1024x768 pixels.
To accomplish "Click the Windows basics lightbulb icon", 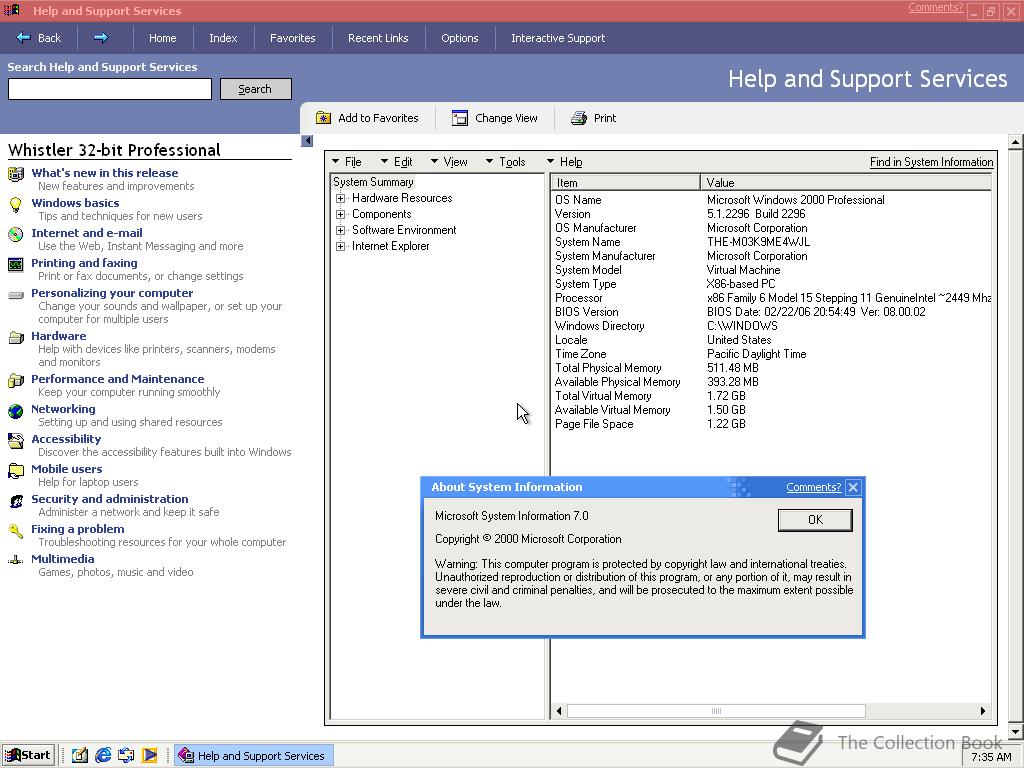I will click(16, 204).
